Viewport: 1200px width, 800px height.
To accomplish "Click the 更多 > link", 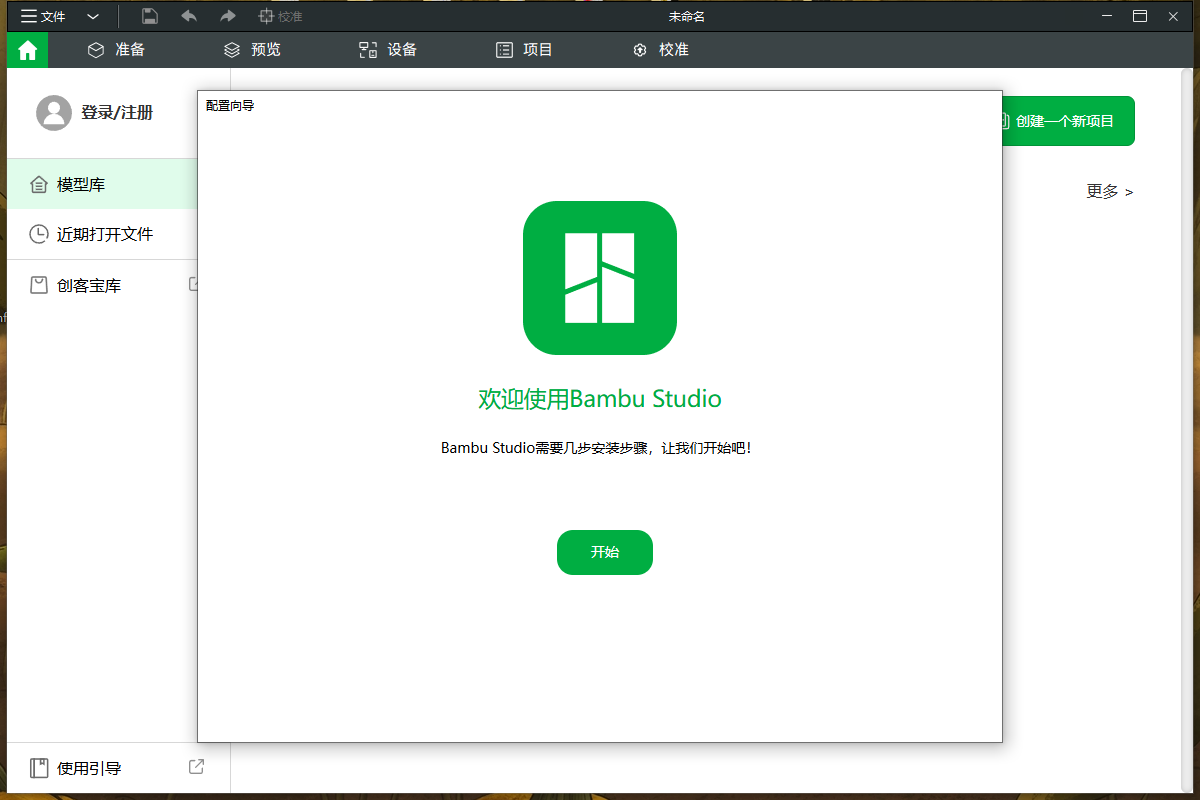I will click(x=1110, y=191).
